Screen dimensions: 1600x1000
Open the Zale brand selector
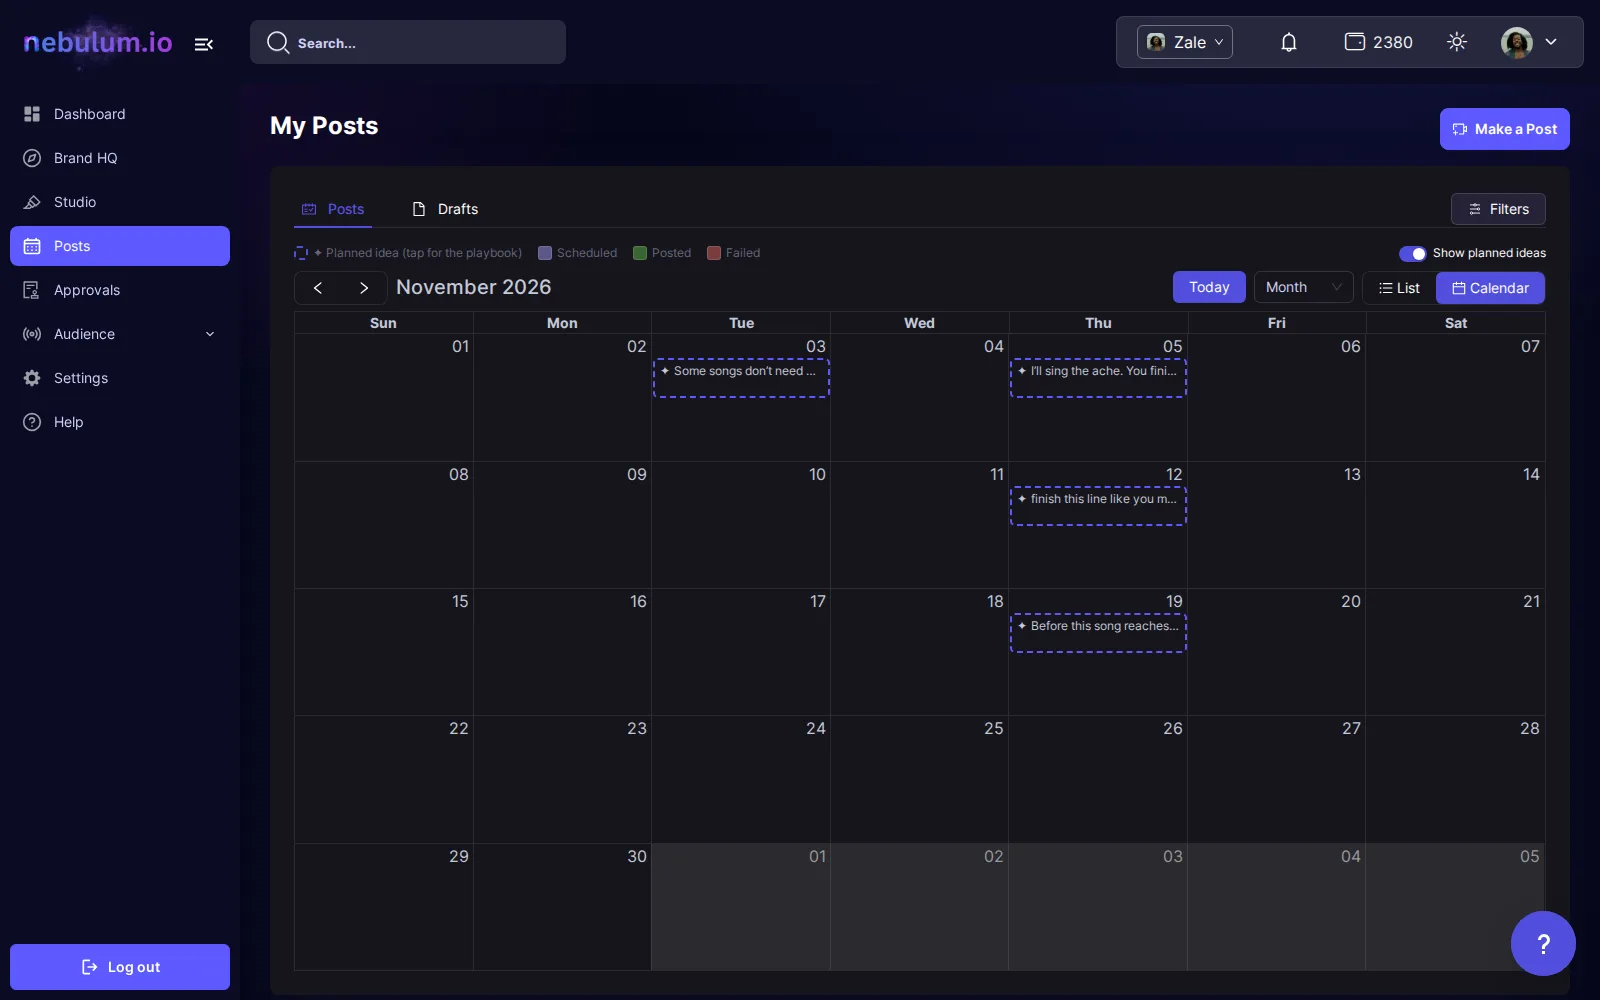(1185, 42)
